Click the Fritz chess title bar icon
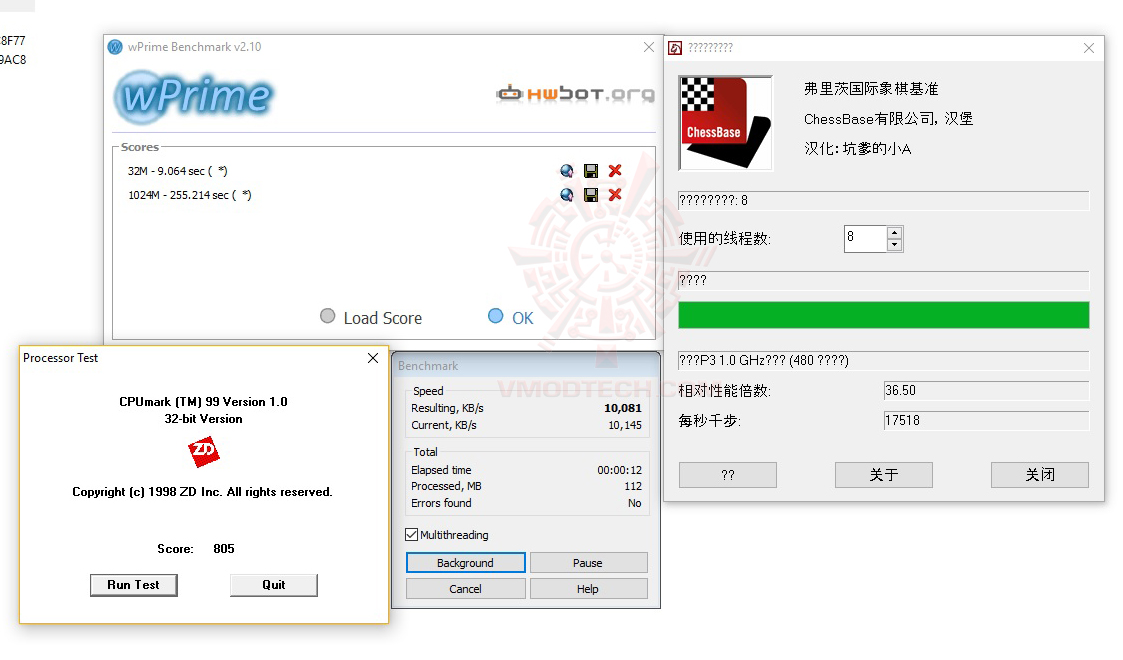 (675, 48)
